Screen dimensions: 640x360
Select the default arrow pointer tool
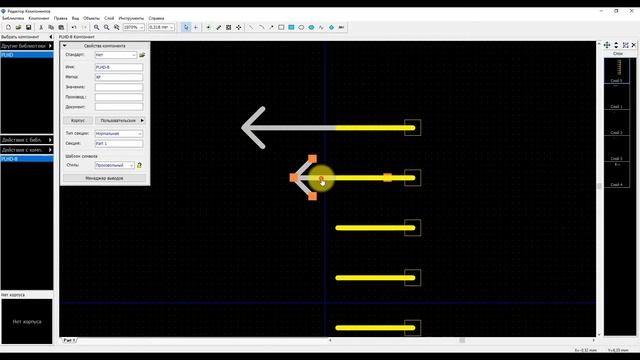(x=186, y=27)
